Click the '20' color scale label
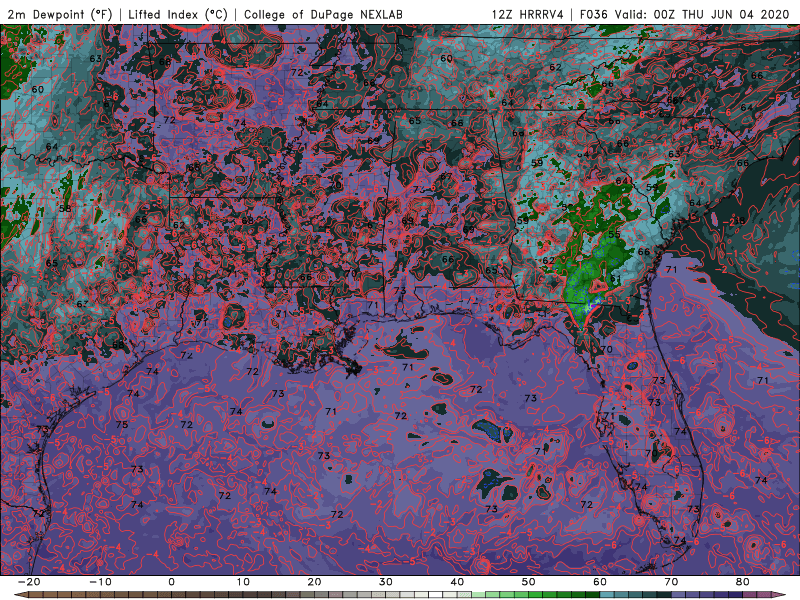 (314, 582)
